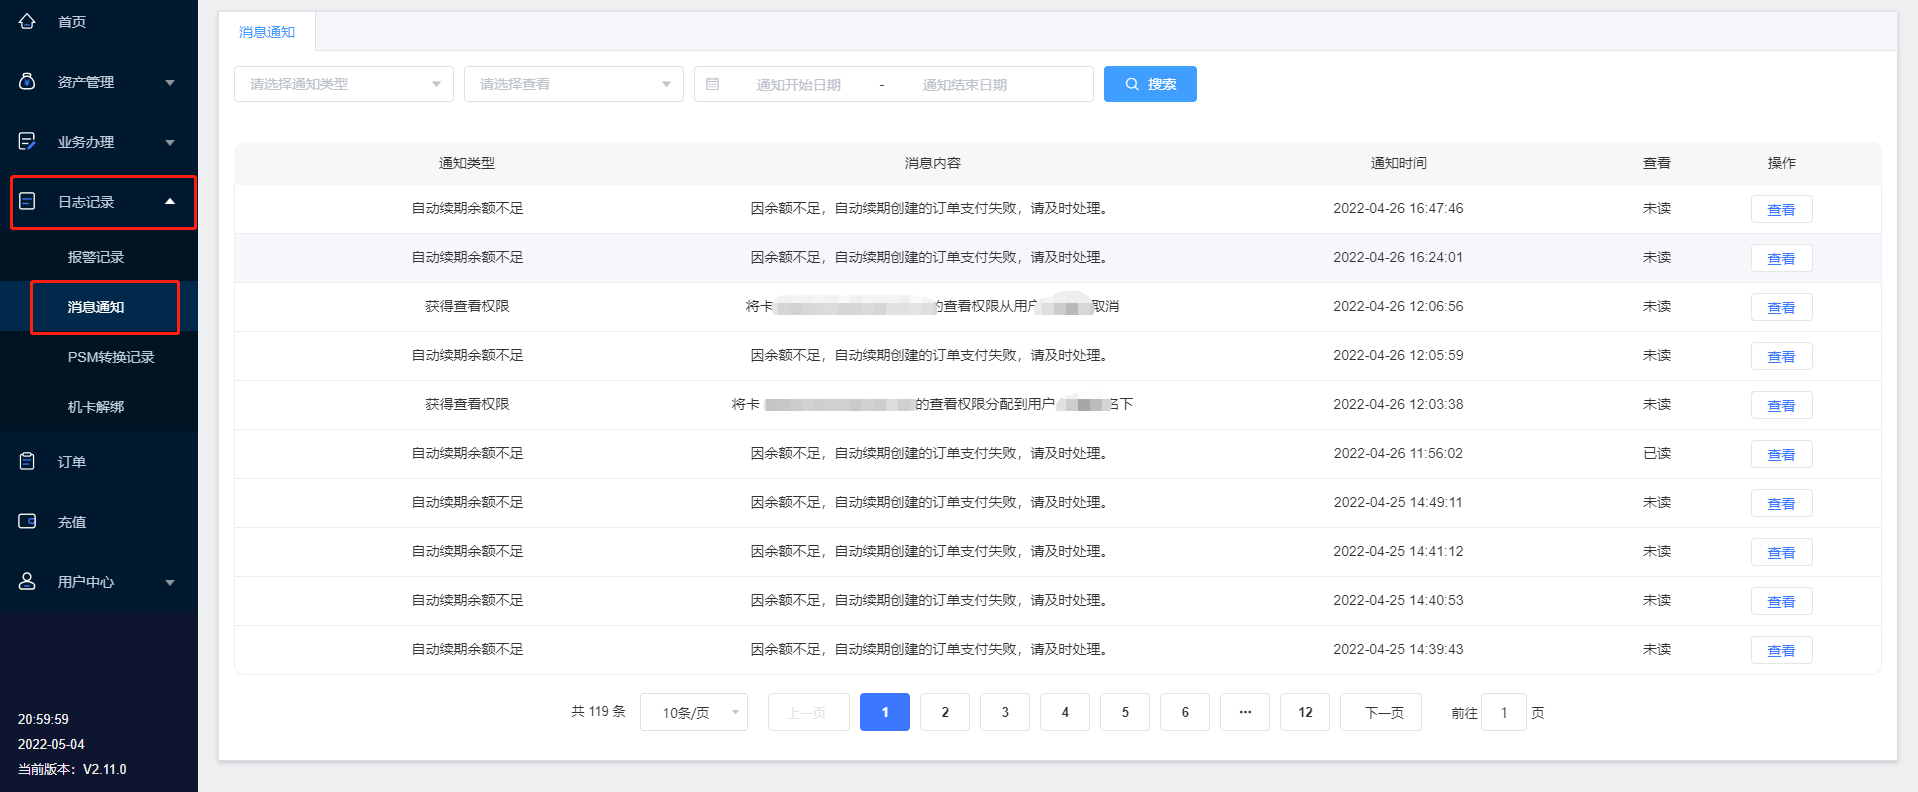Viewport: 1918px width, 792px height.
Task: Click the 用户中心 person icon
Action: click(x=27, y=581)
